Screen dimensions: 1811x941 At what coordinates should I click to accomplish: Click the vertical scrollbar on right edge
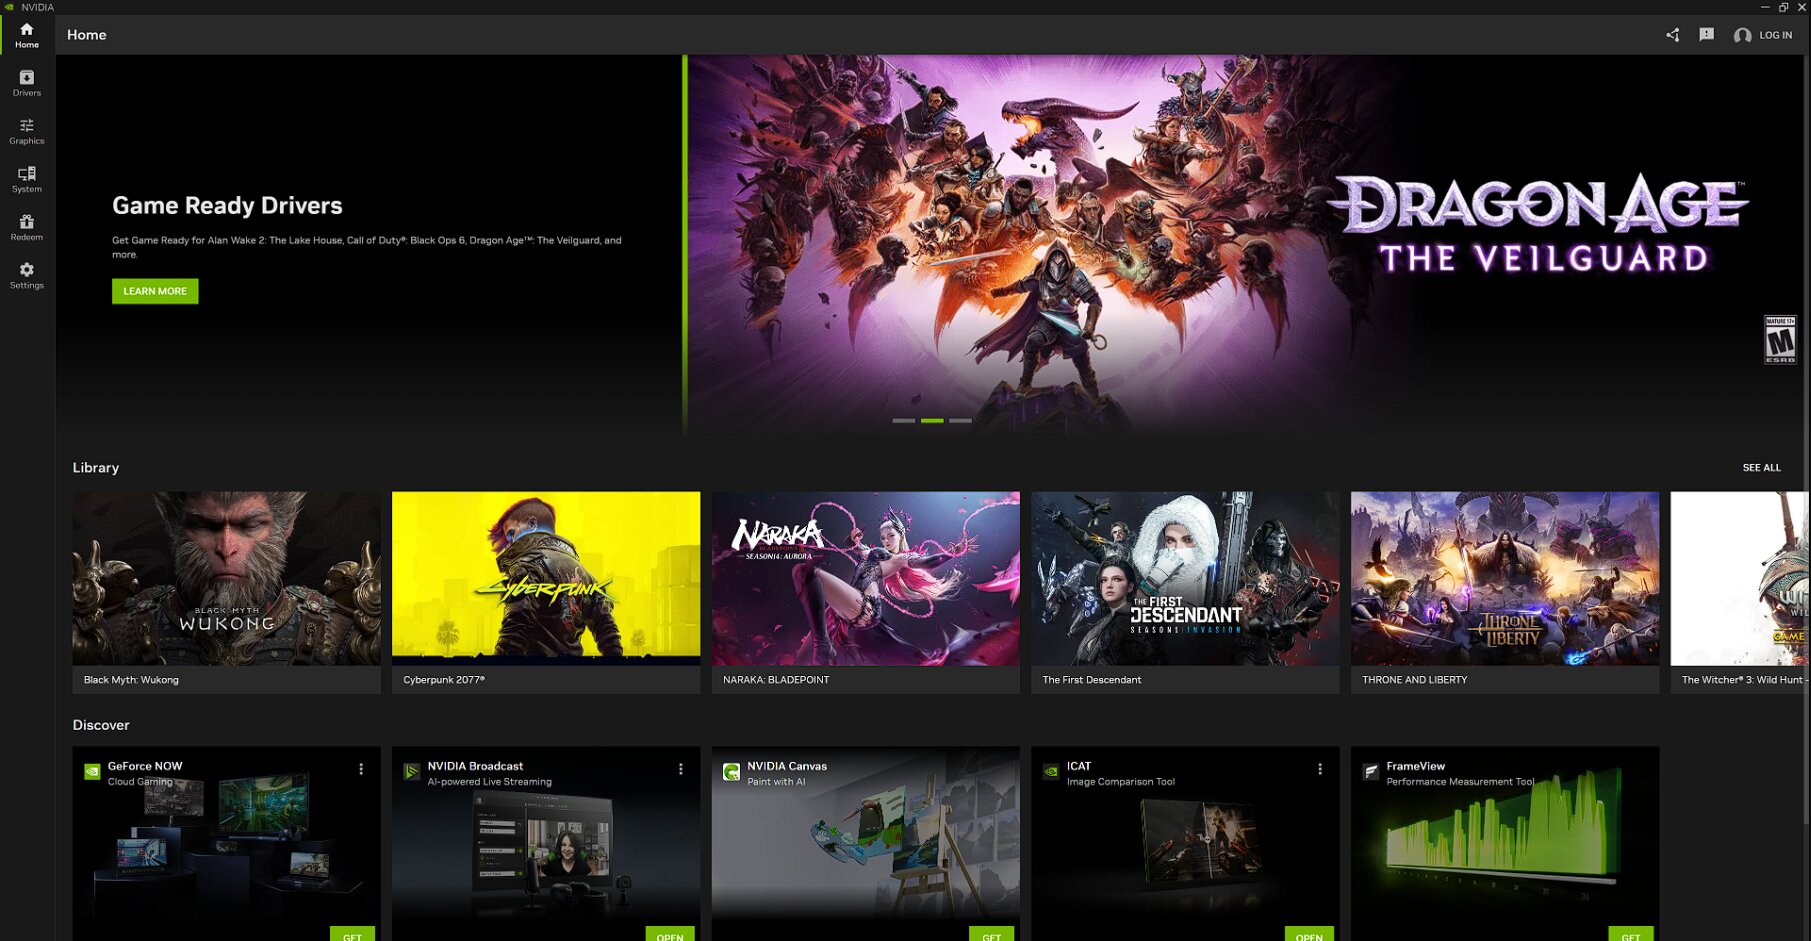click(1807, 440)
